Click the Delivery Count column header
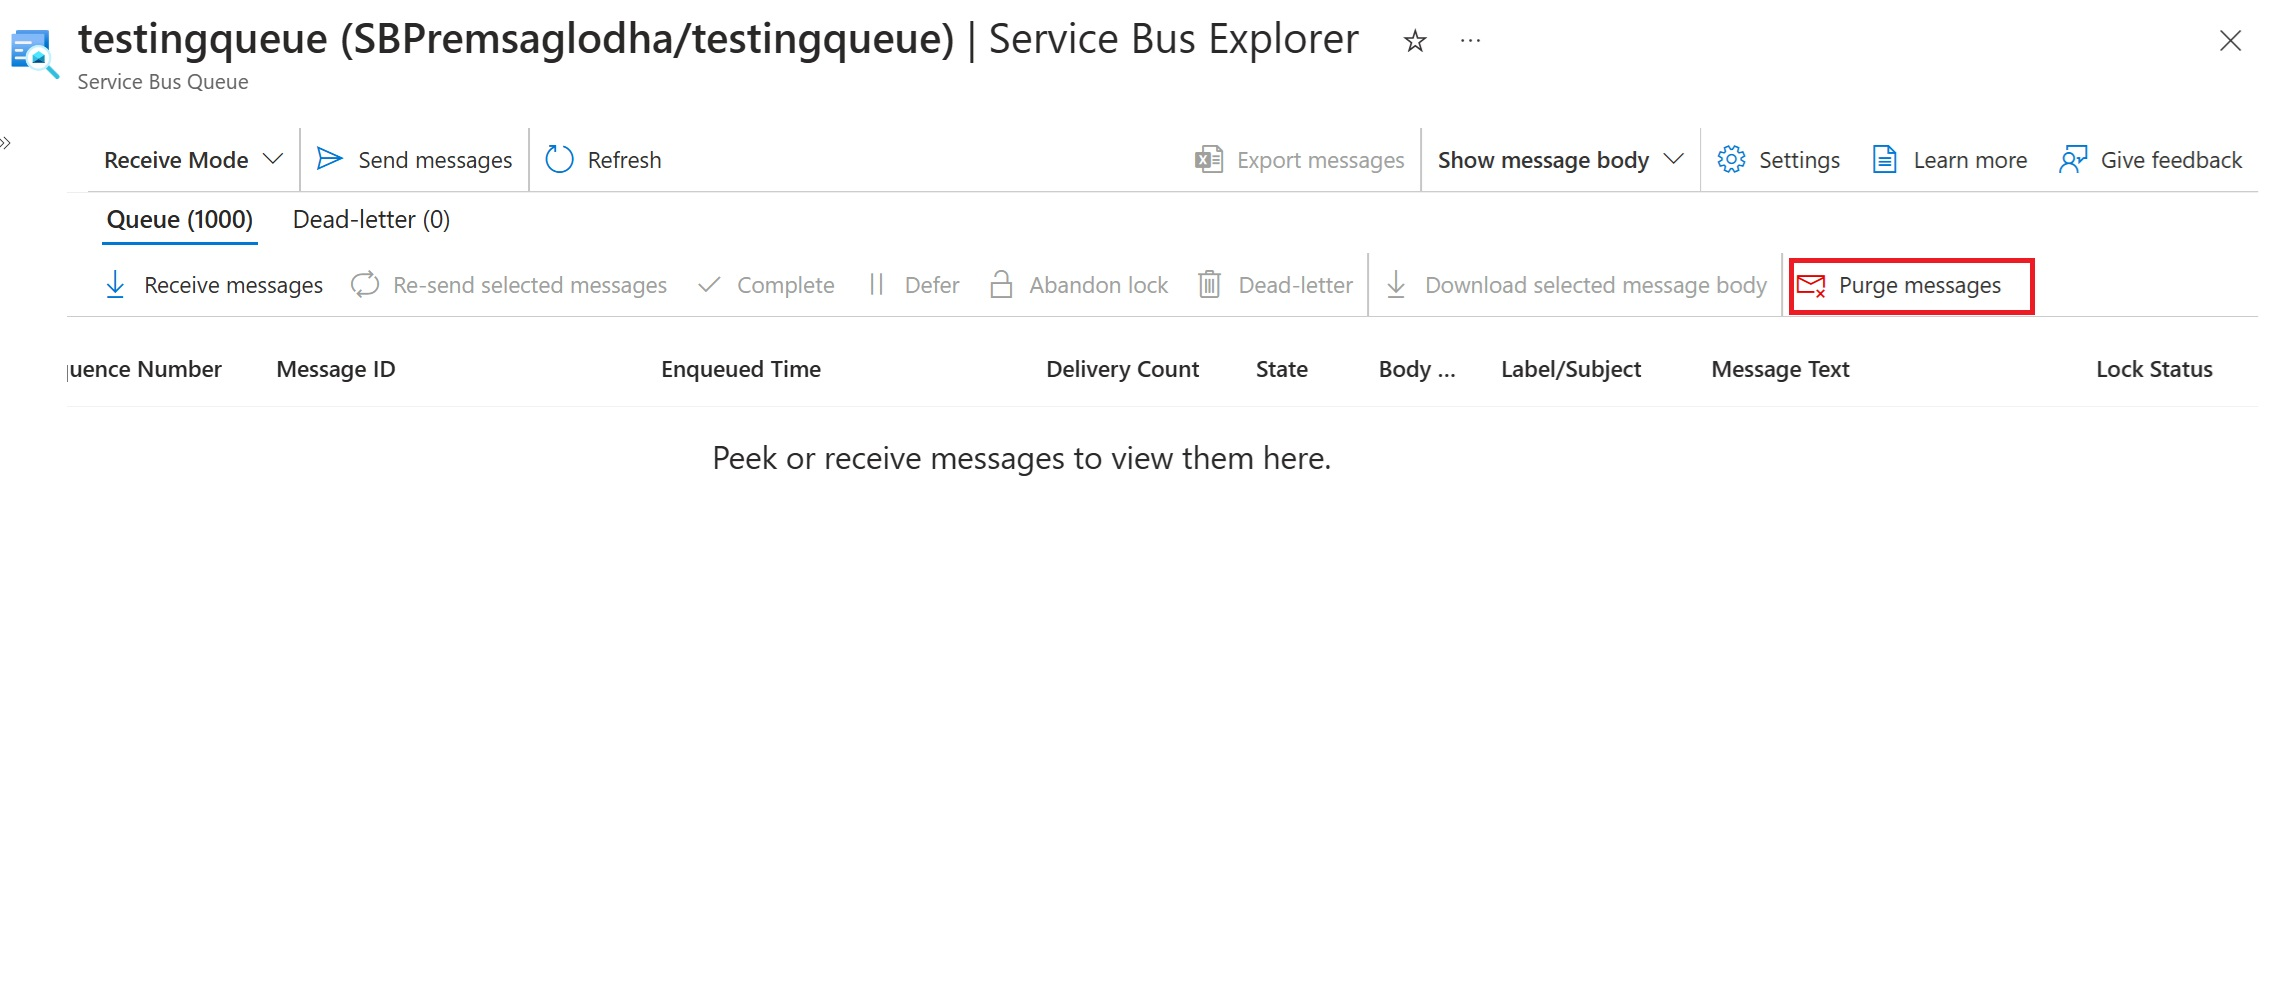 1122,369
